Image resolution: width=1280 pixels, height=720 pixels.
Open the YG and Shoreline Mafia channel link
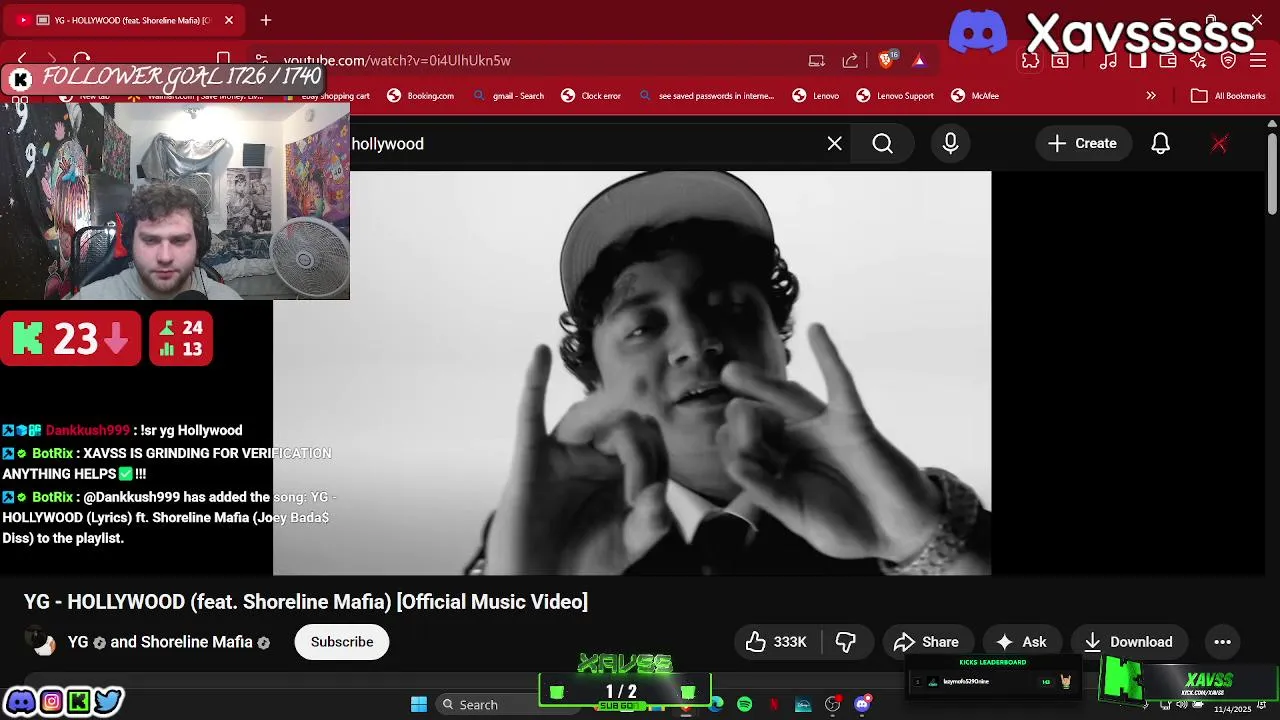coord(160,642)
